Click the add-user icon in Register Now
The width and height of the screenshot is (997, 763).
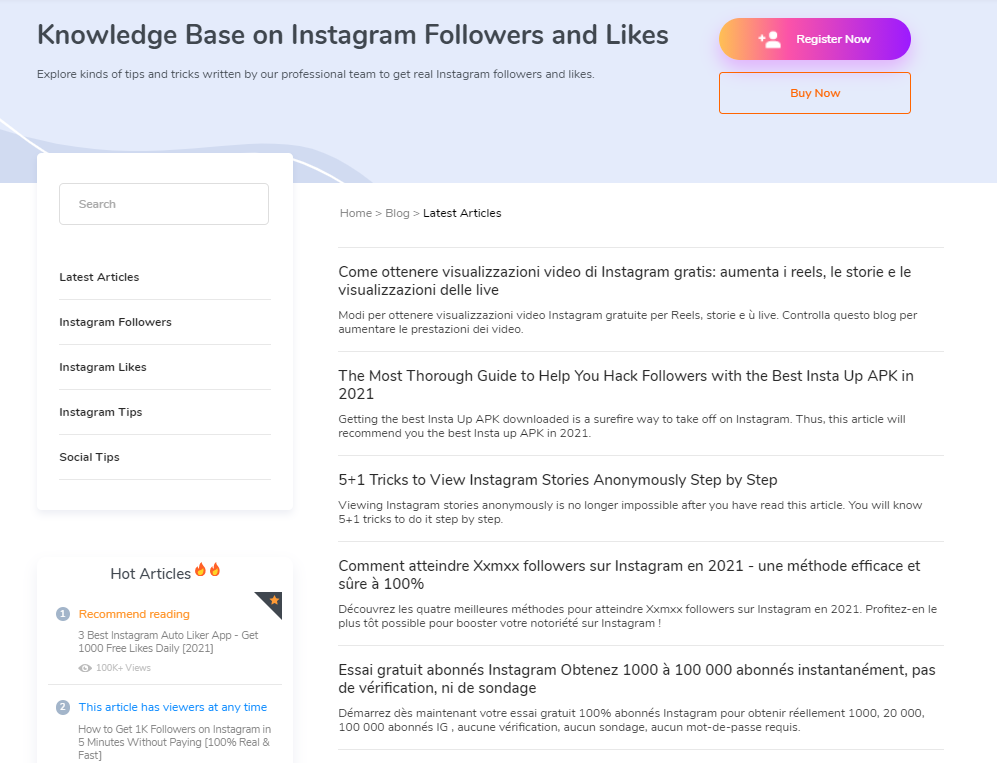tap(769, 39)
